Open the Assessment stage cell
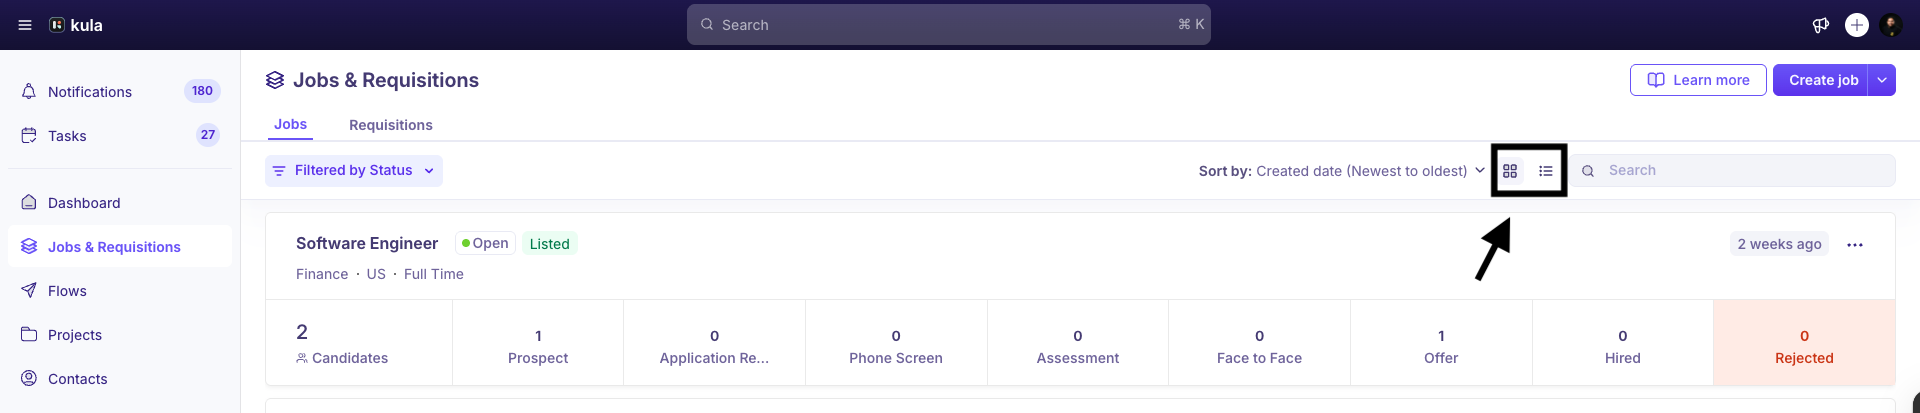The image size is (1920, 413). coord(1078,343)
